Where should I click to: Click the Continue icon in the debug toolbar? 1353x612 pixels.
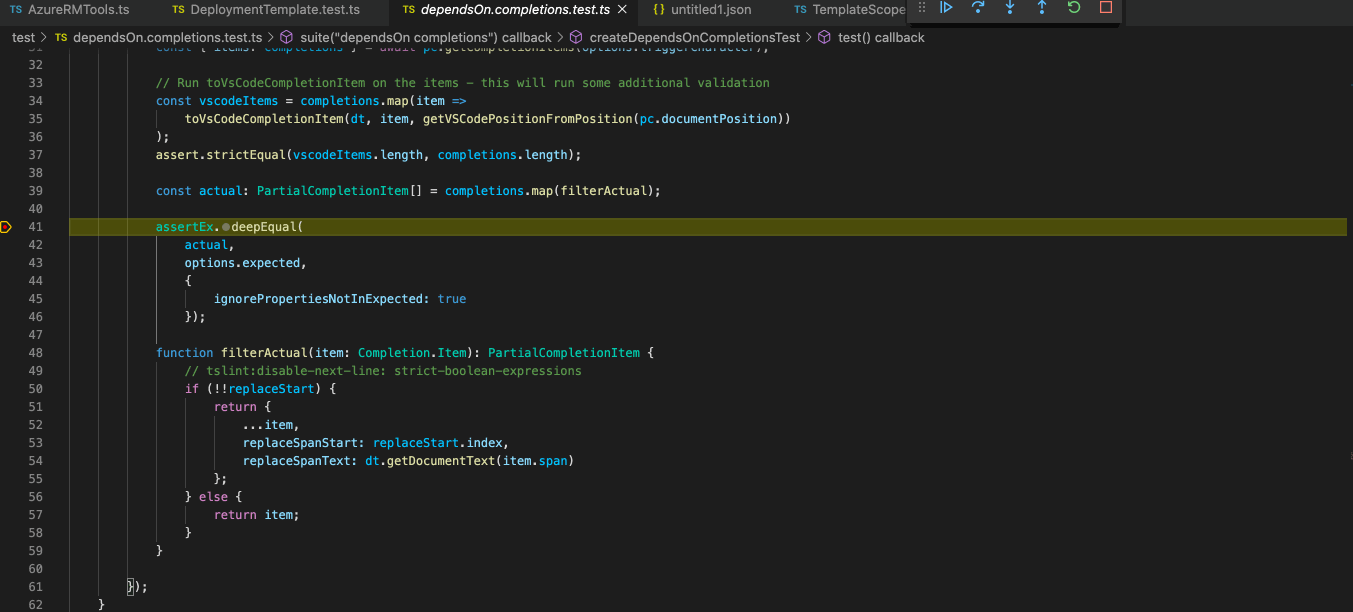[x=946, y=8]
